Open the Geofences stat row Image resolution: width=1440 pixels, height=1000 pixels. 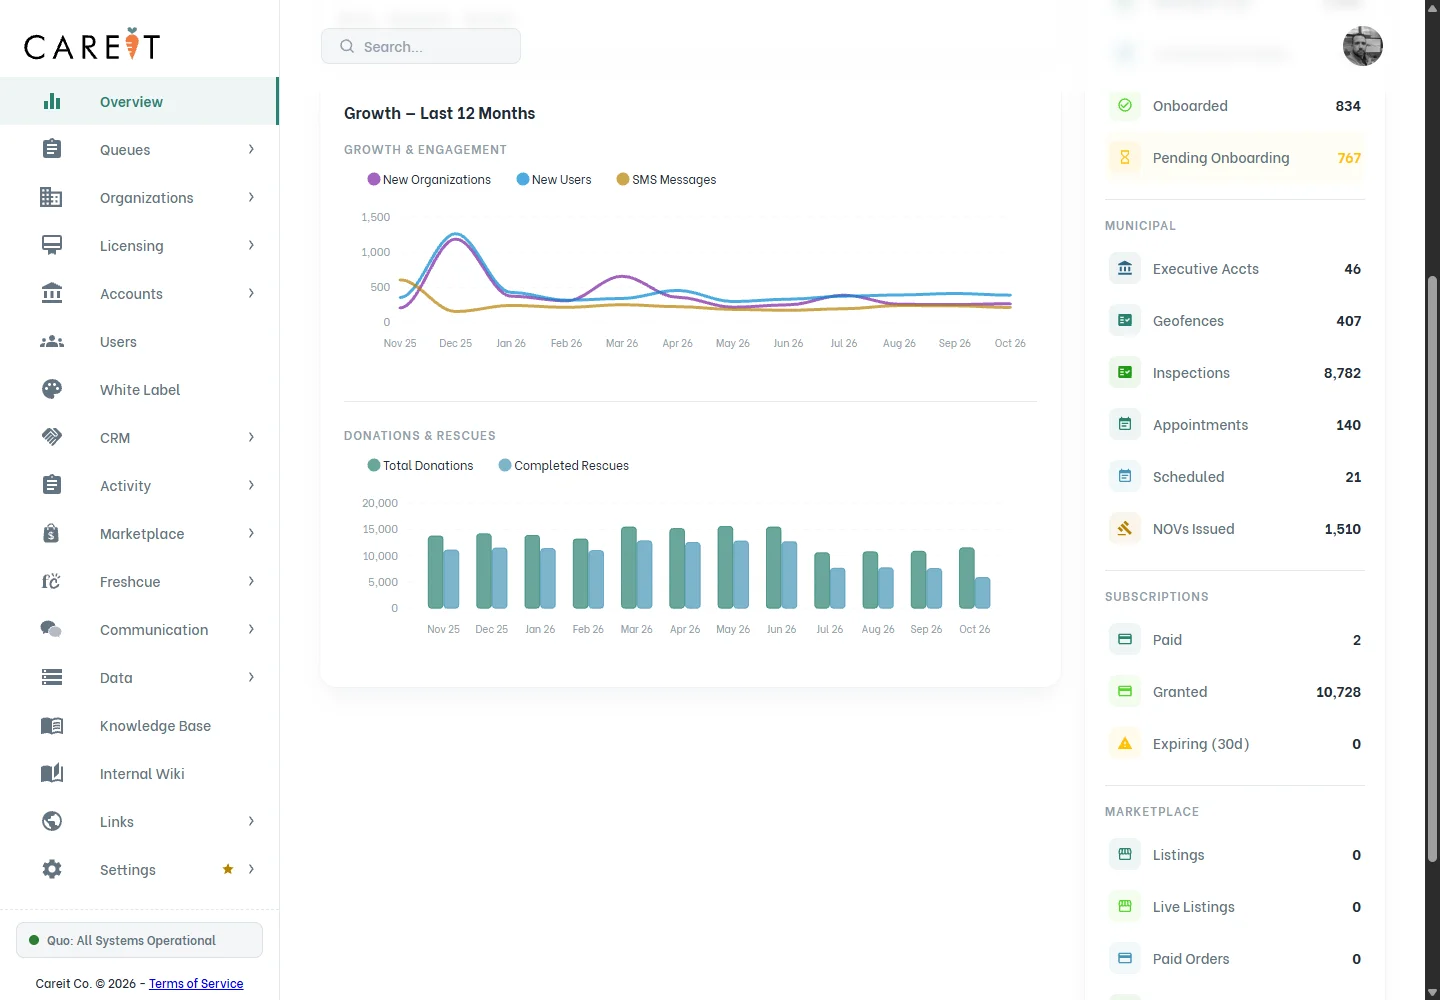pos(1235,320)
